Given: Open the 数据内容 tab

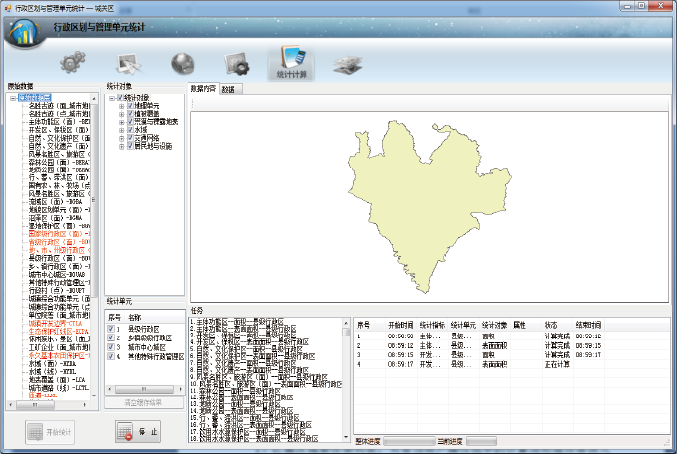Looking at the screenshot, I should coord(203,89).
